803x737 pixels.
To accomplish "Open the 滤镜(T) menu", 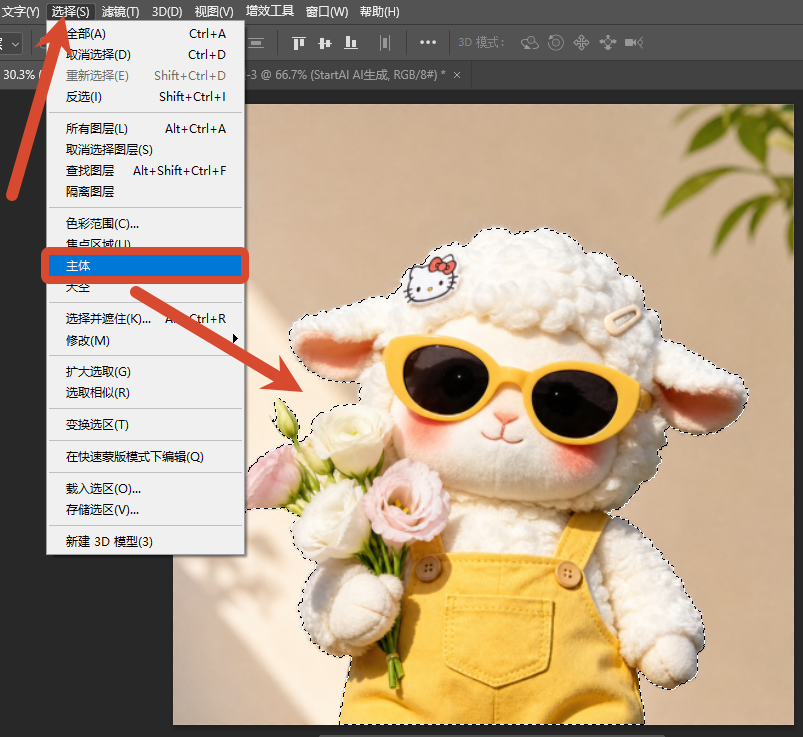I will click(120, 11).
